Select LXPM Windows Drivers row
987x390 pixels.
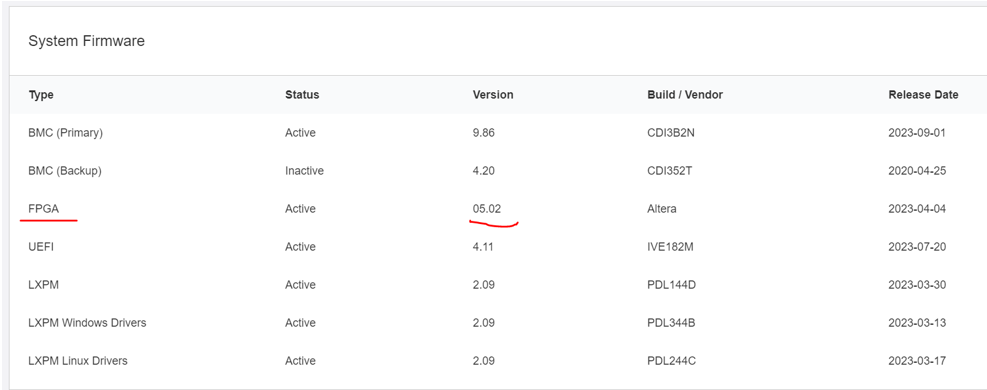498,323
